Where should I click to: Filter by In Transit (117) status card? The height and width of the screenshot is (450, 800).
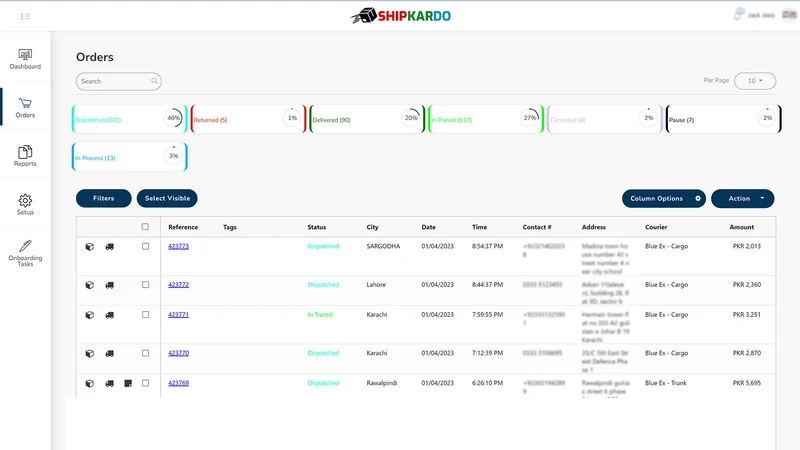[486, 119]
